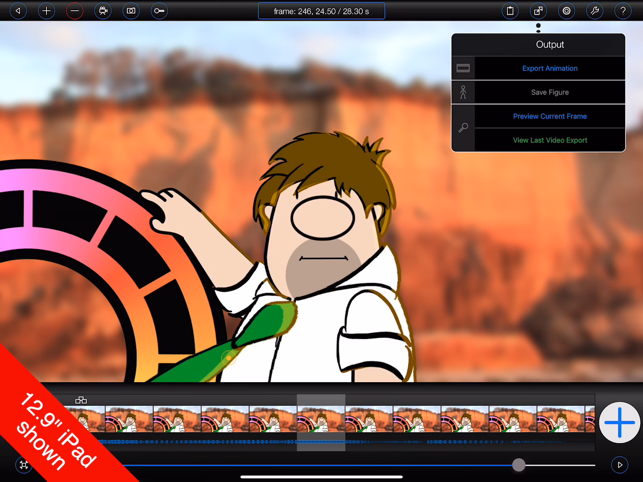
Task: Click the red minus icon in toolbar
Action: [x=75, y=11]
